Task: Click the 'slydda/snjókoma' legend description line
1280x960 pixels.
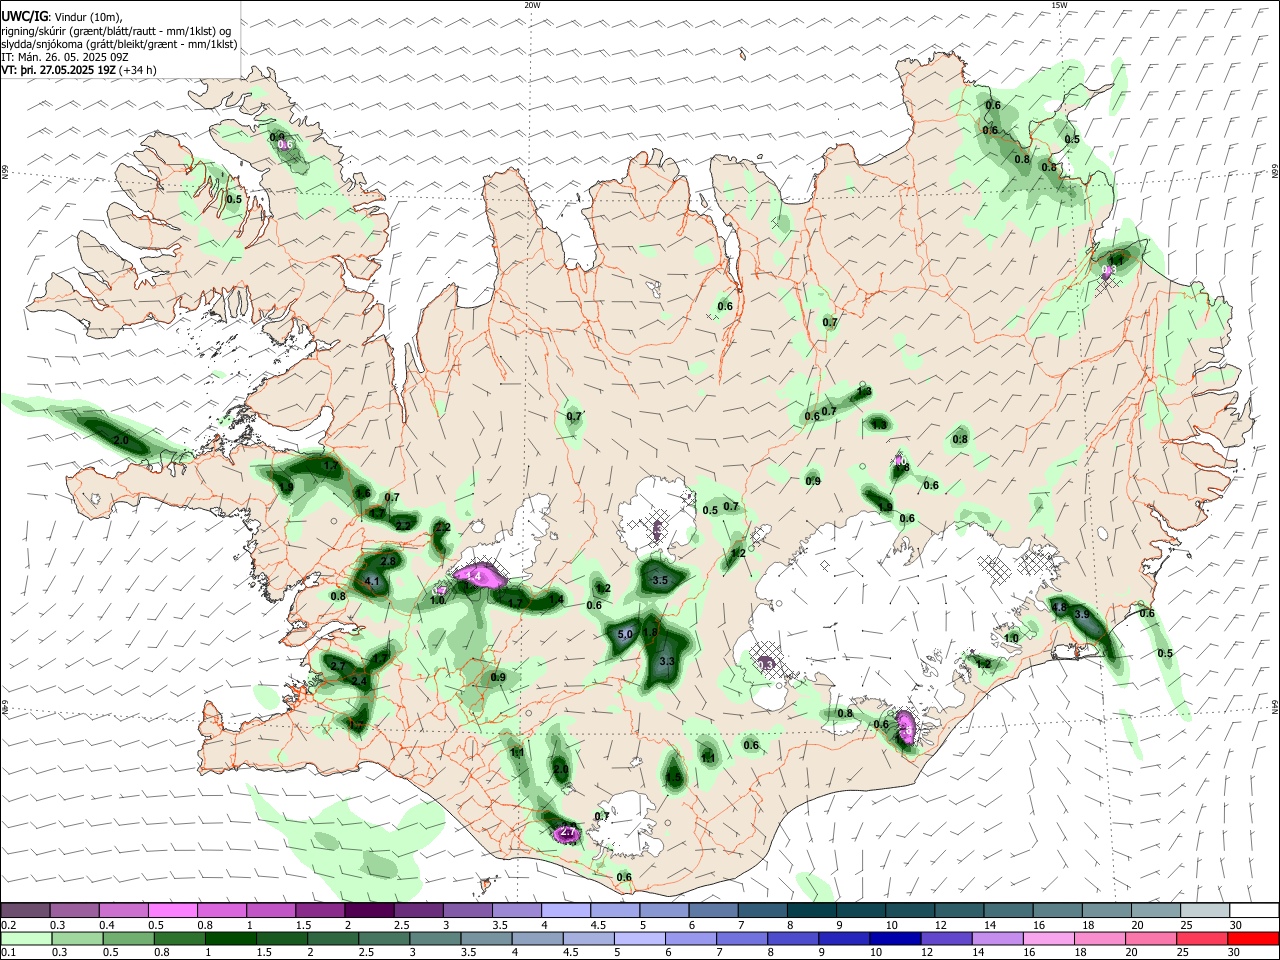Action: tap(119, 44)
